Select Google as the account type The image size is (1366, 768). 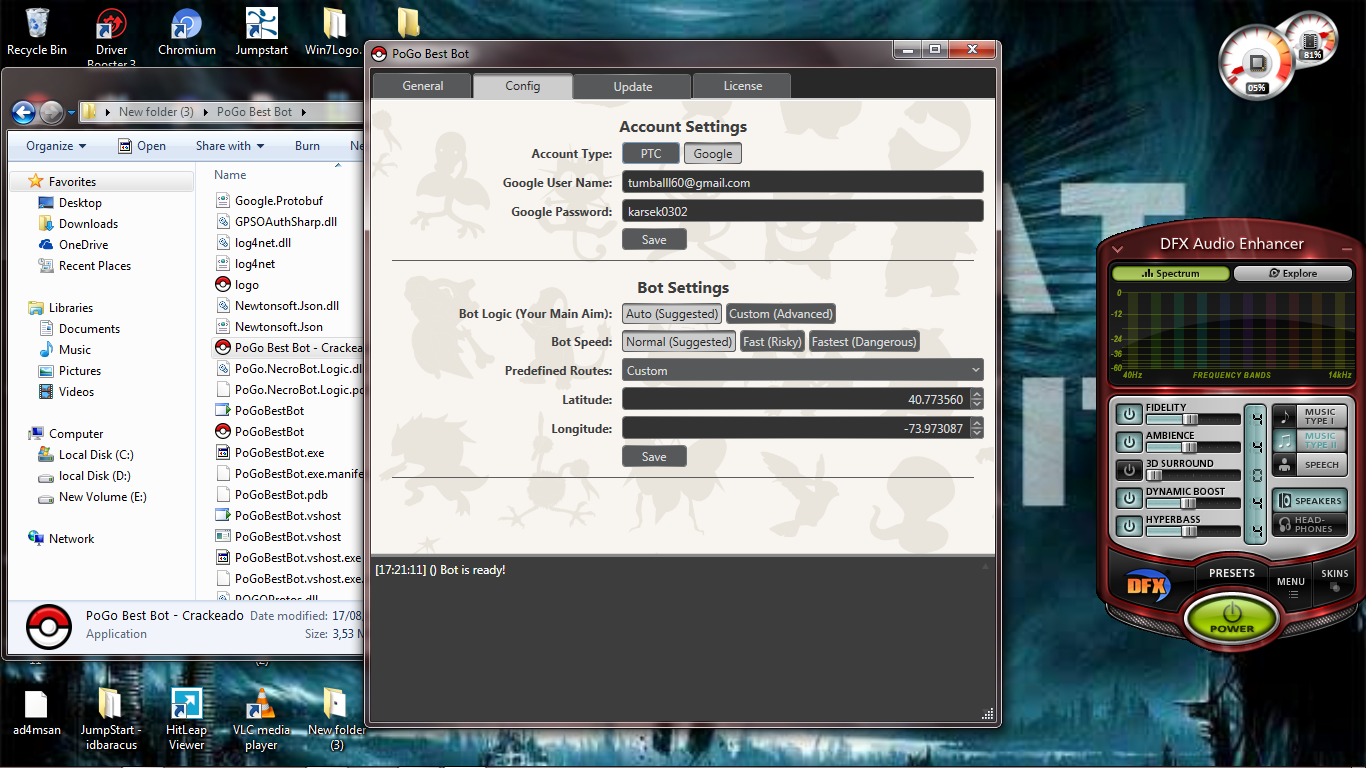[713, 153]
